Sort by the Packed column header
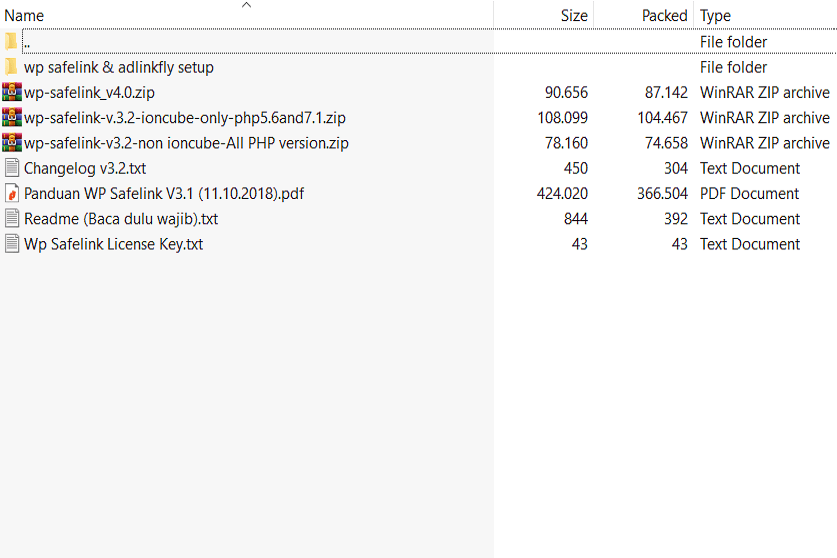The width and height of the screenshot is (837, 558). tap(664, 16)
